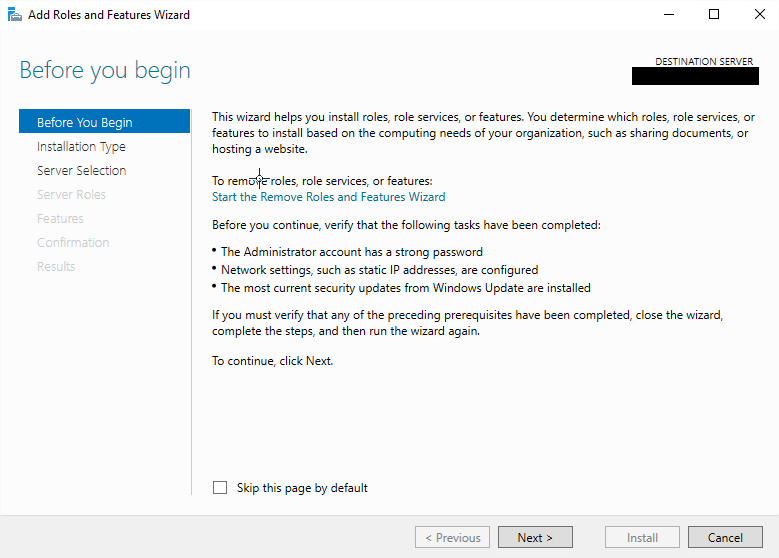
Task: Select the Server Roles step in sidebar
Action: tap(71, 194)
